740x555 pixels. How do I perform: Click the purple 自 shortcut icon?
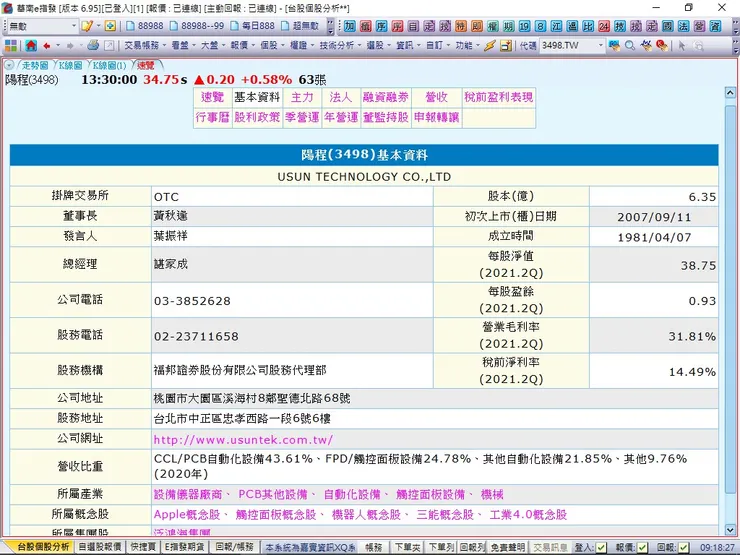413,26
